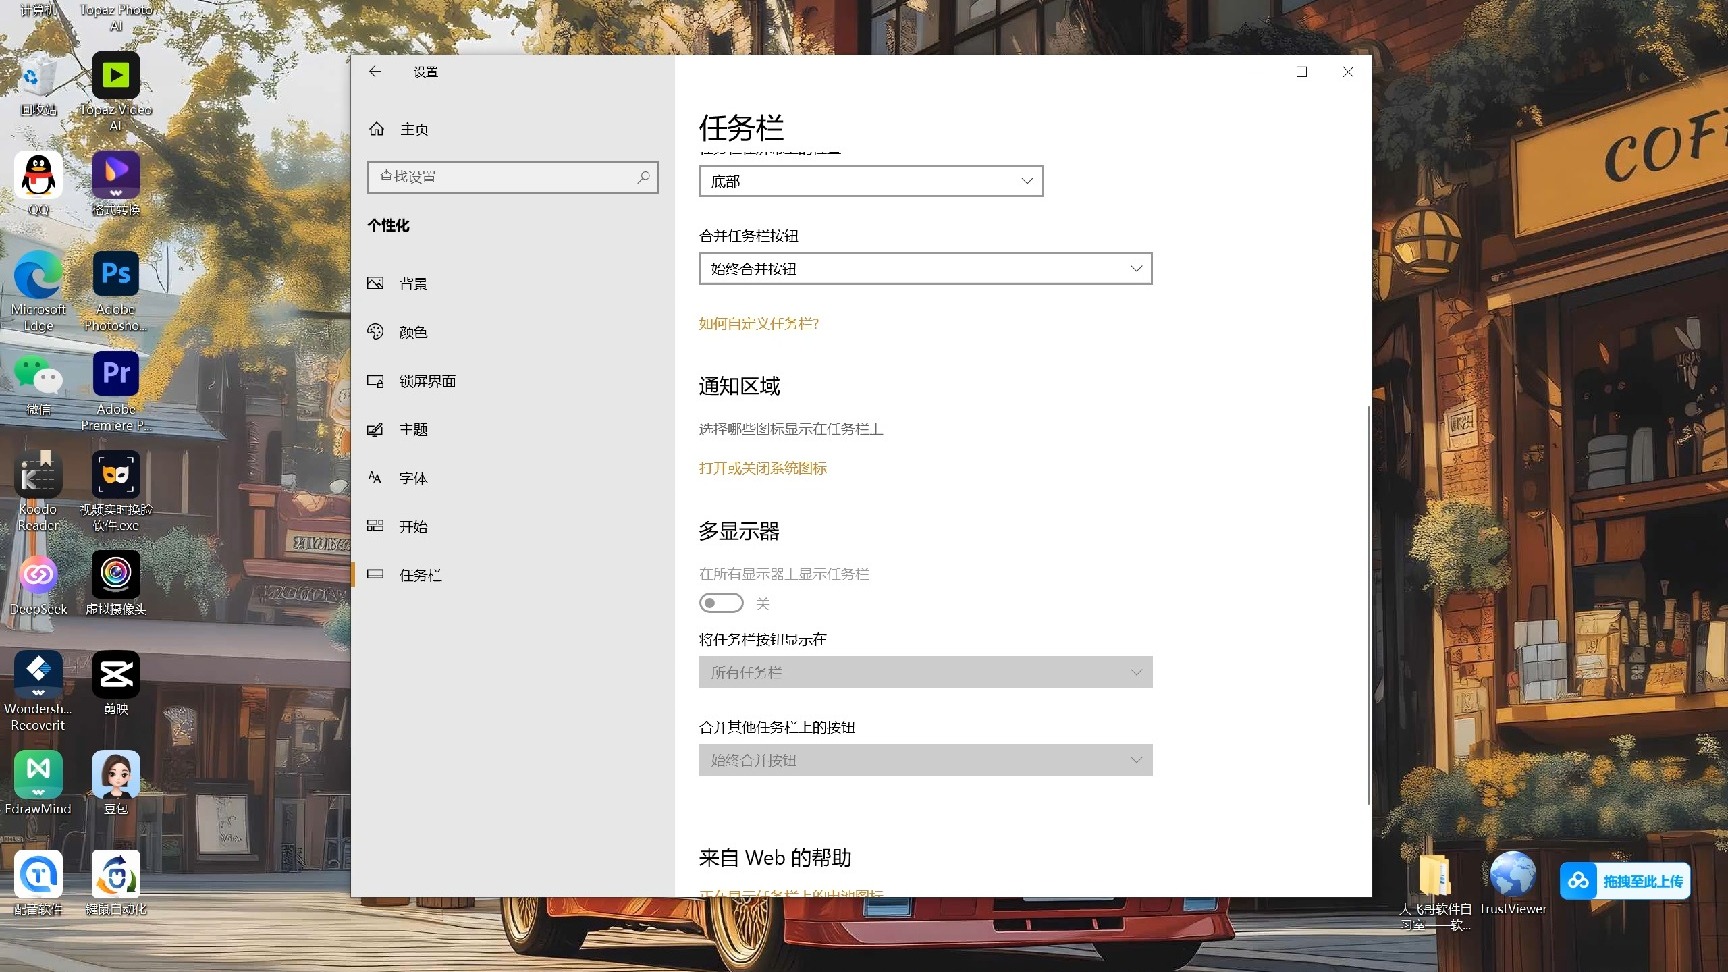Open 锁屏界面 (Lock screen) settings icon
The width and height of the screenshot is (1728, 972).
(x=376, y=380)
